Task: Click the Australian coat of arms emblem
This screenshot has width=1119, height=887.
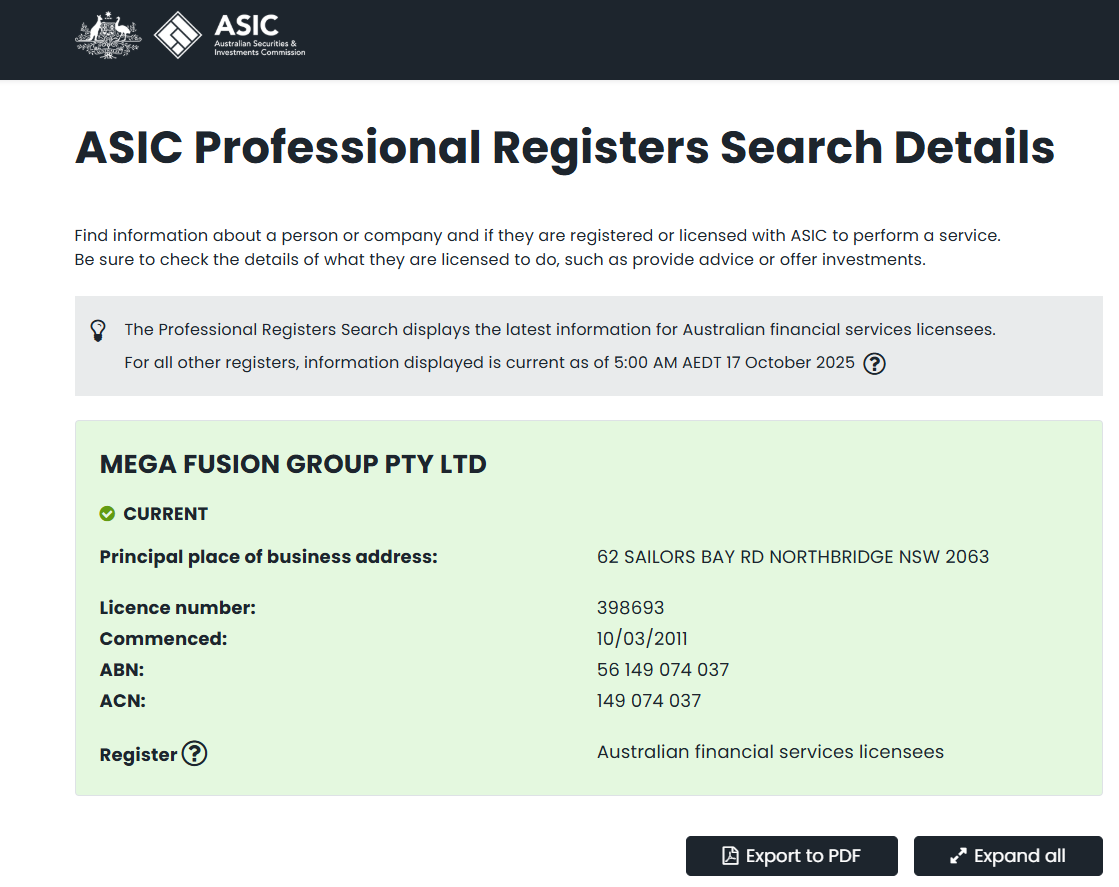Action: (x=108, y=35)
